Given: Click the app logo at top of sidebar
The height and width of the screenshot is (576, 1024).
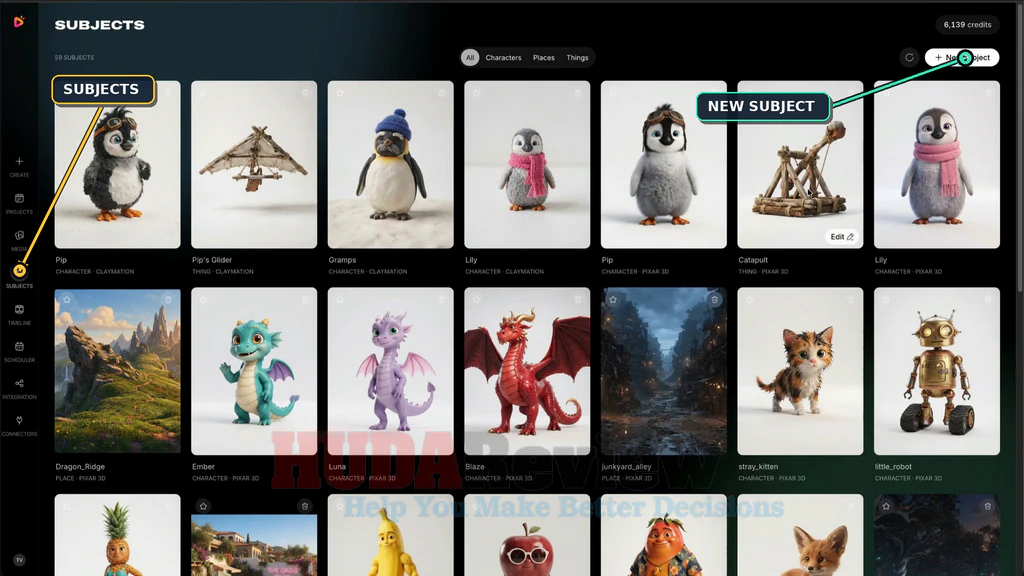Looking at the screenshot, I should coord(19,22).
